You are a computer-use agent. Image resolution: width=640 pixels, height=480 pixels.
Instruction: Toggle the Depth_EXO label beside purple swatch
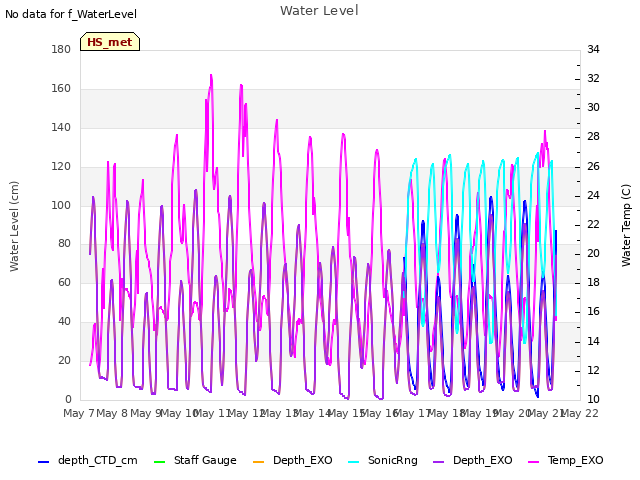pyautogui.click(x=482, y=460)
